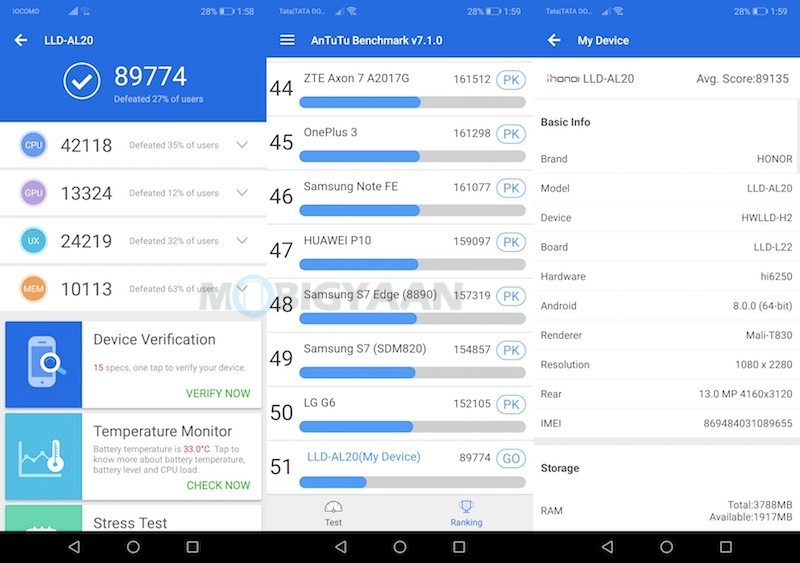Tap Android home button under ranking screen

point(400,547)
